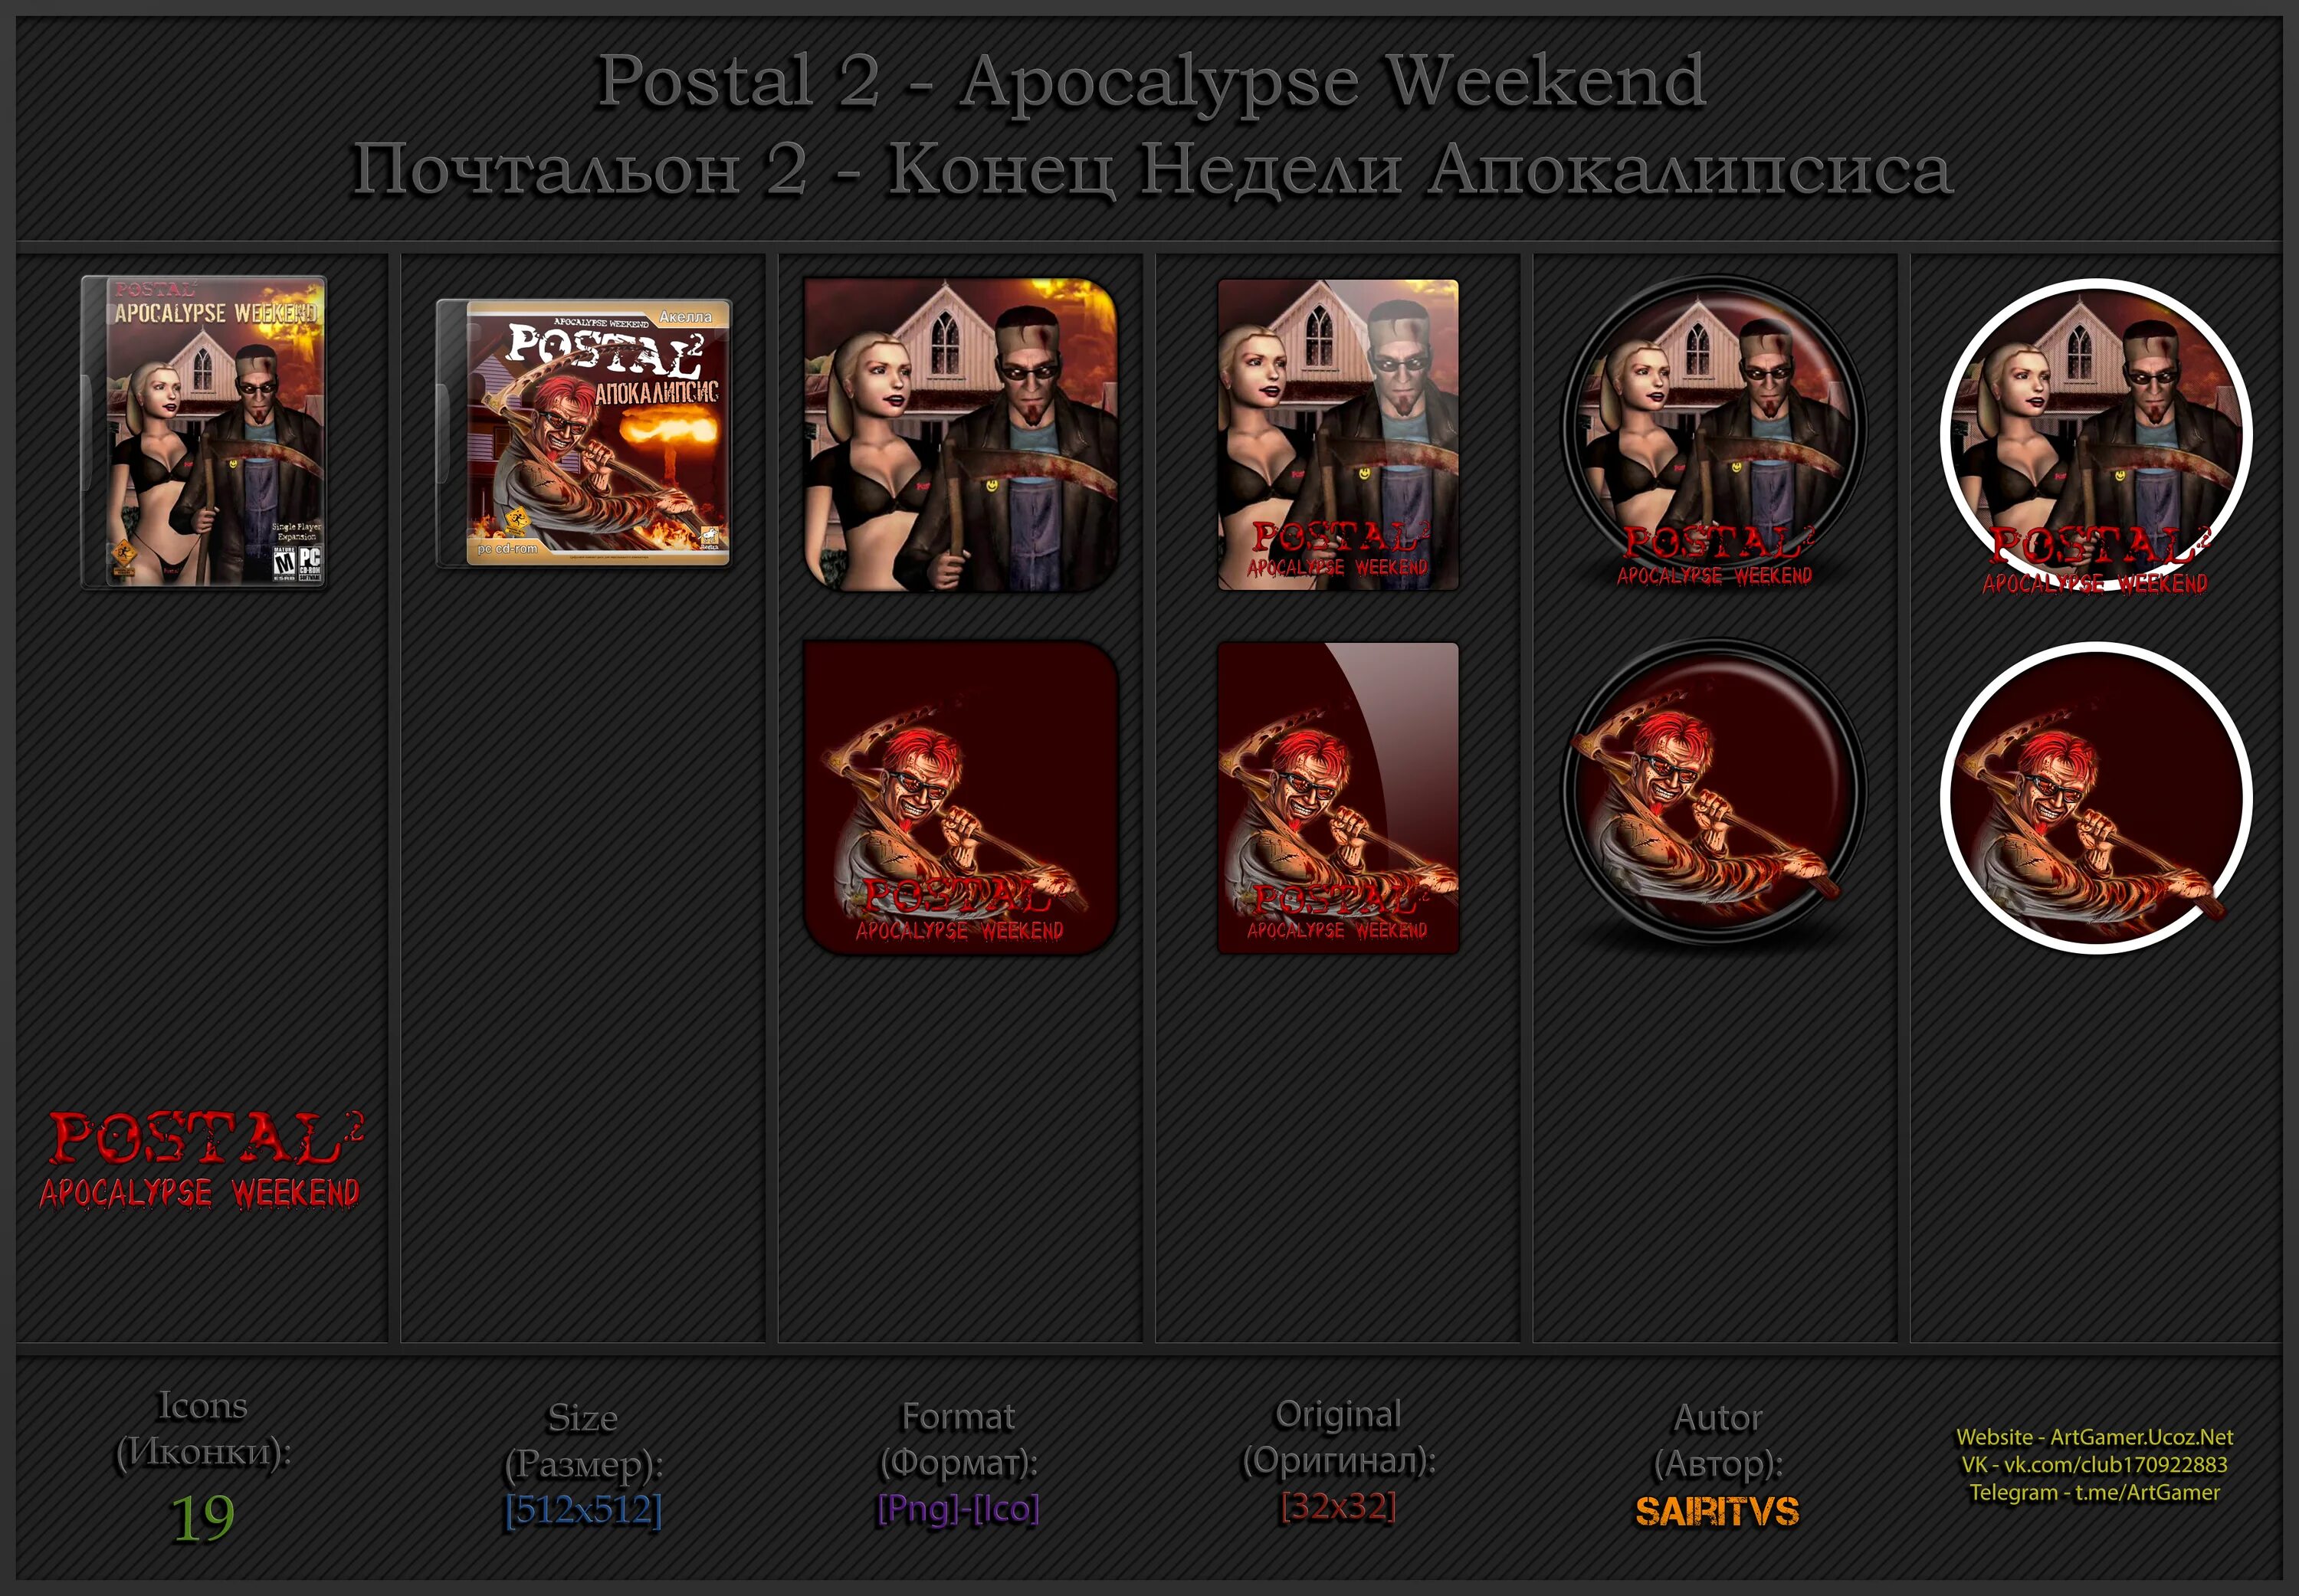The width and height of the screenshot is (2299, 1596).
Task: Click the purple [Png]-[Ico] format label
Action: tap(958, 1508)
